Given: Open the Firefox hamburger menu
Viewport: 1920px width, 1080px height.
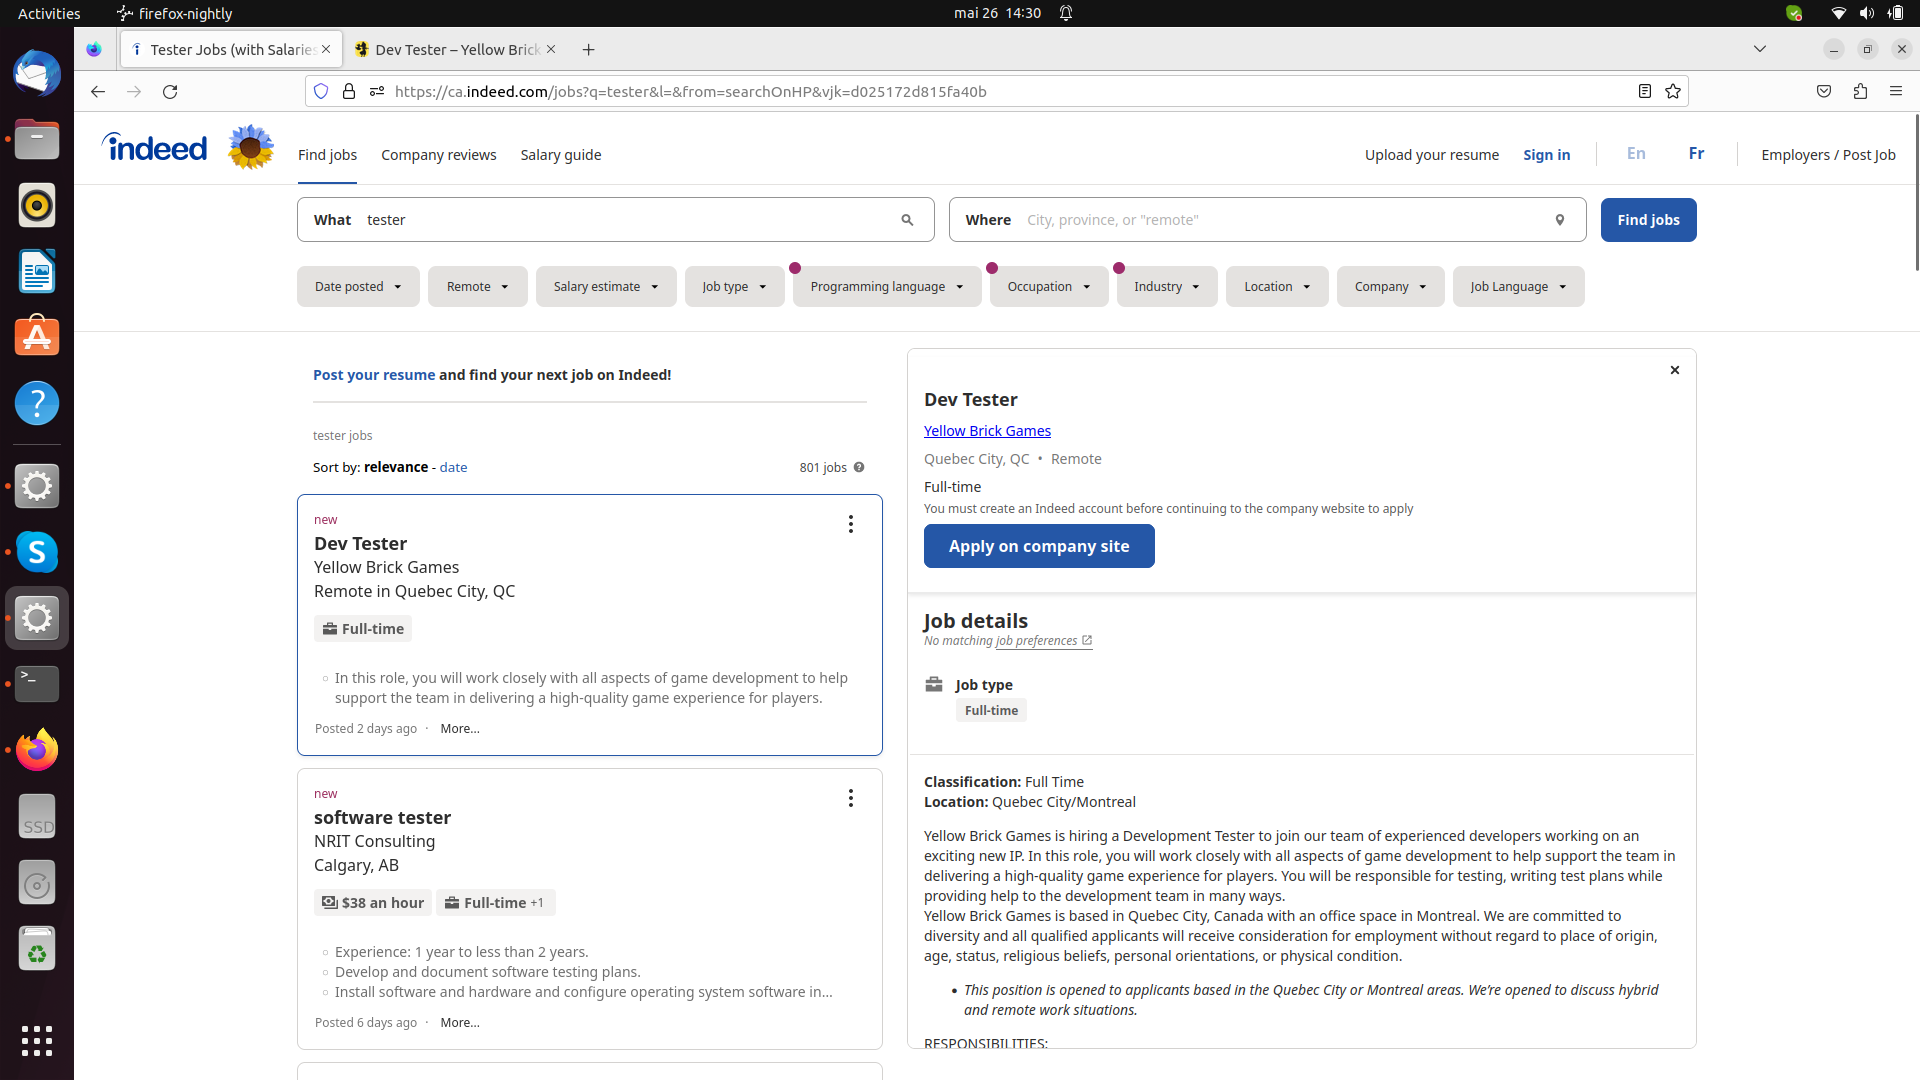Looking at the screenshot, I should (1897, 91).
